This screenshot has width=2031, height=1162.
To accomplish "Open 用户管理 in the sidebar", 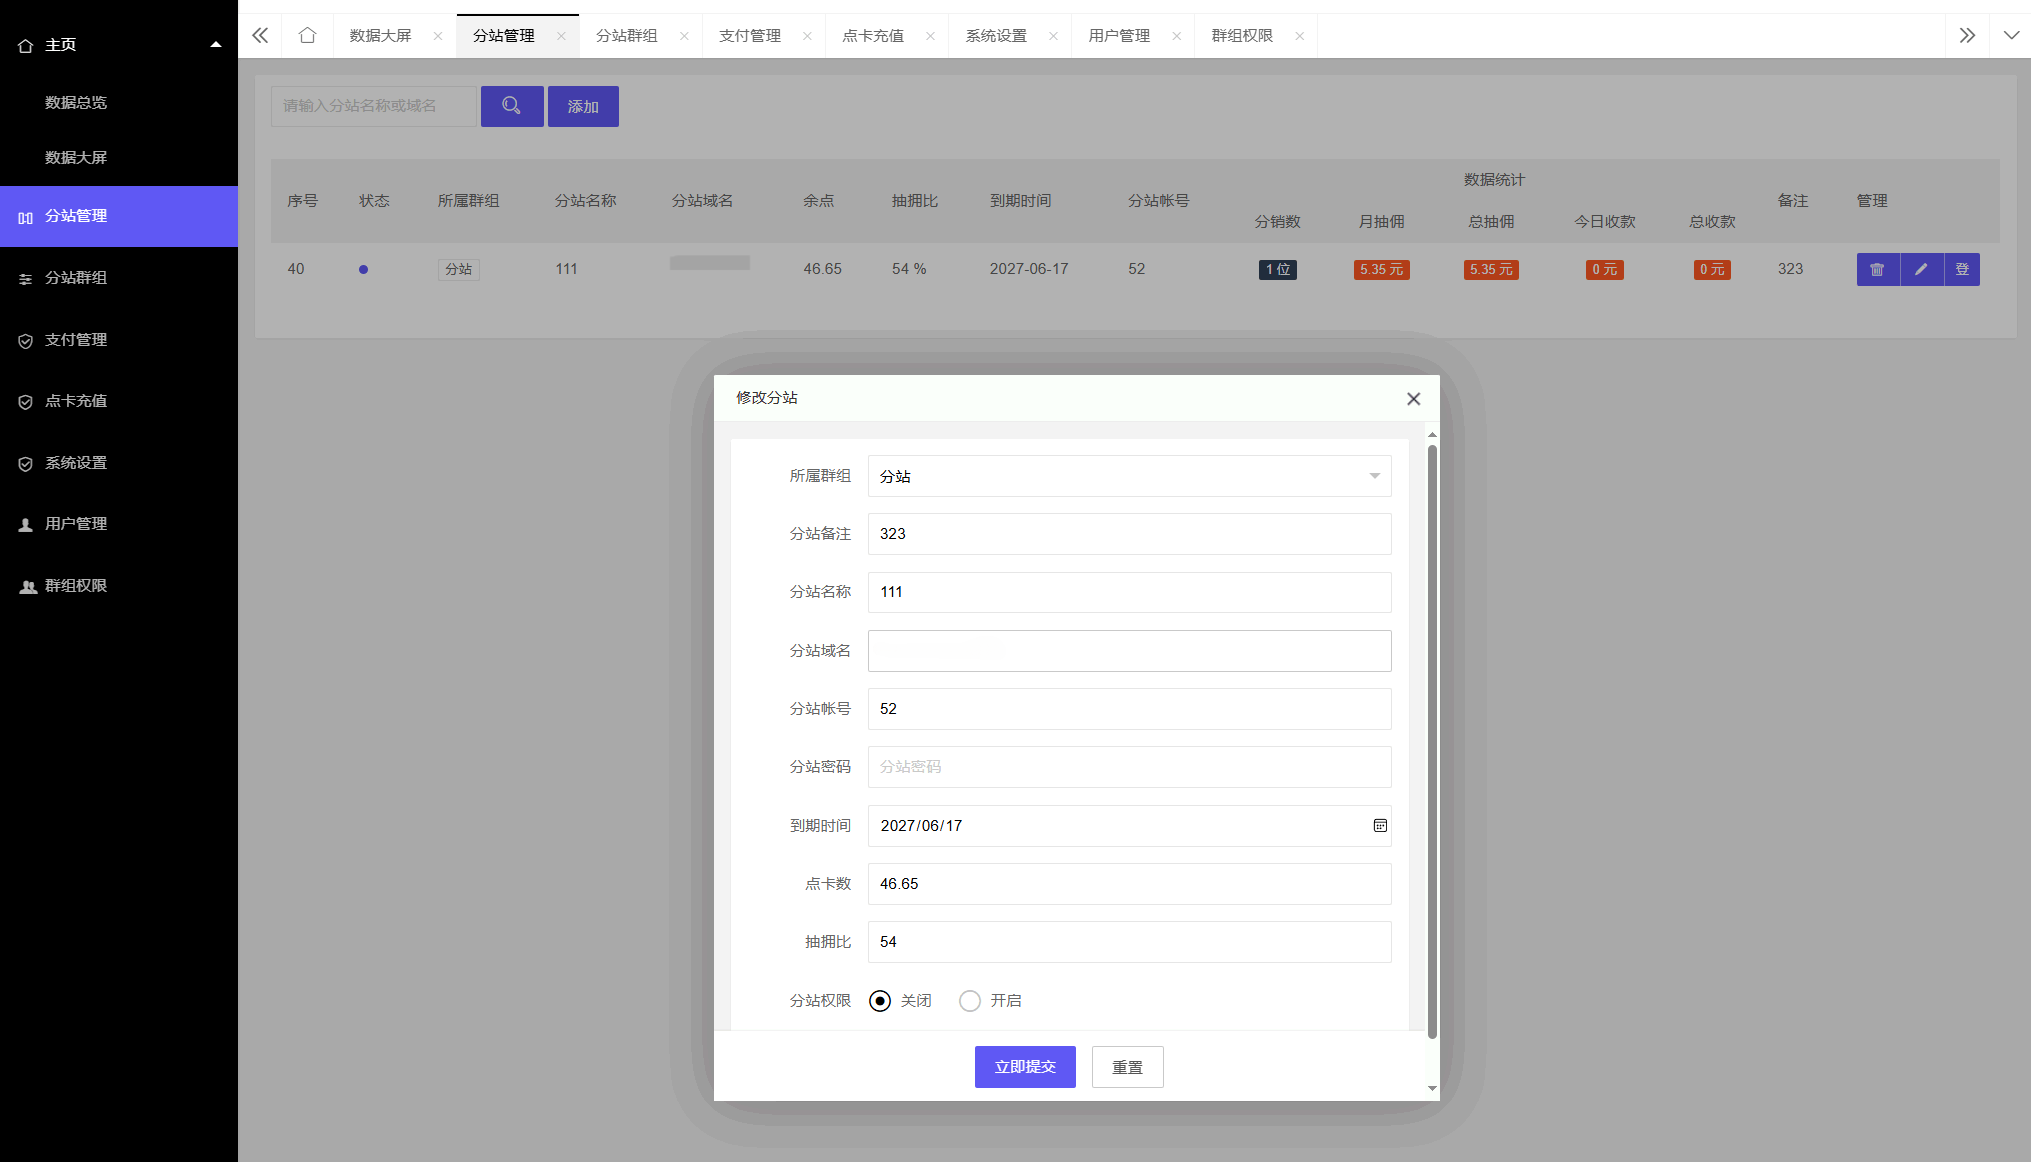I will (x=76, y=524).
